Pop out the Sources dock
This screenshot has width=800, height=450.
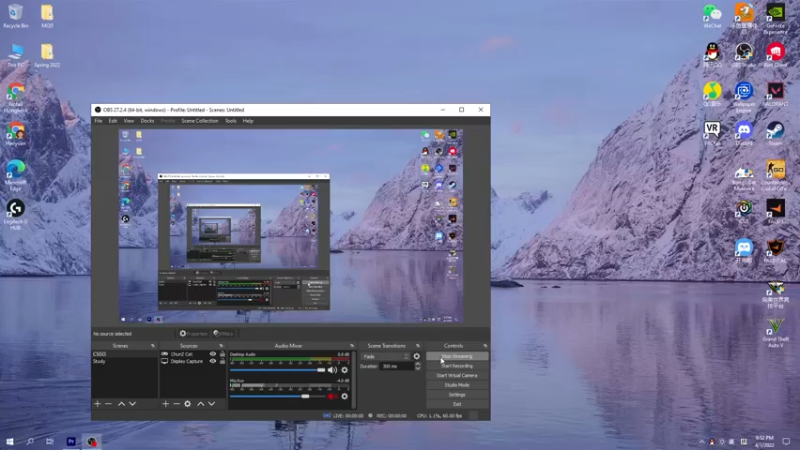click(x=221, y=346)
